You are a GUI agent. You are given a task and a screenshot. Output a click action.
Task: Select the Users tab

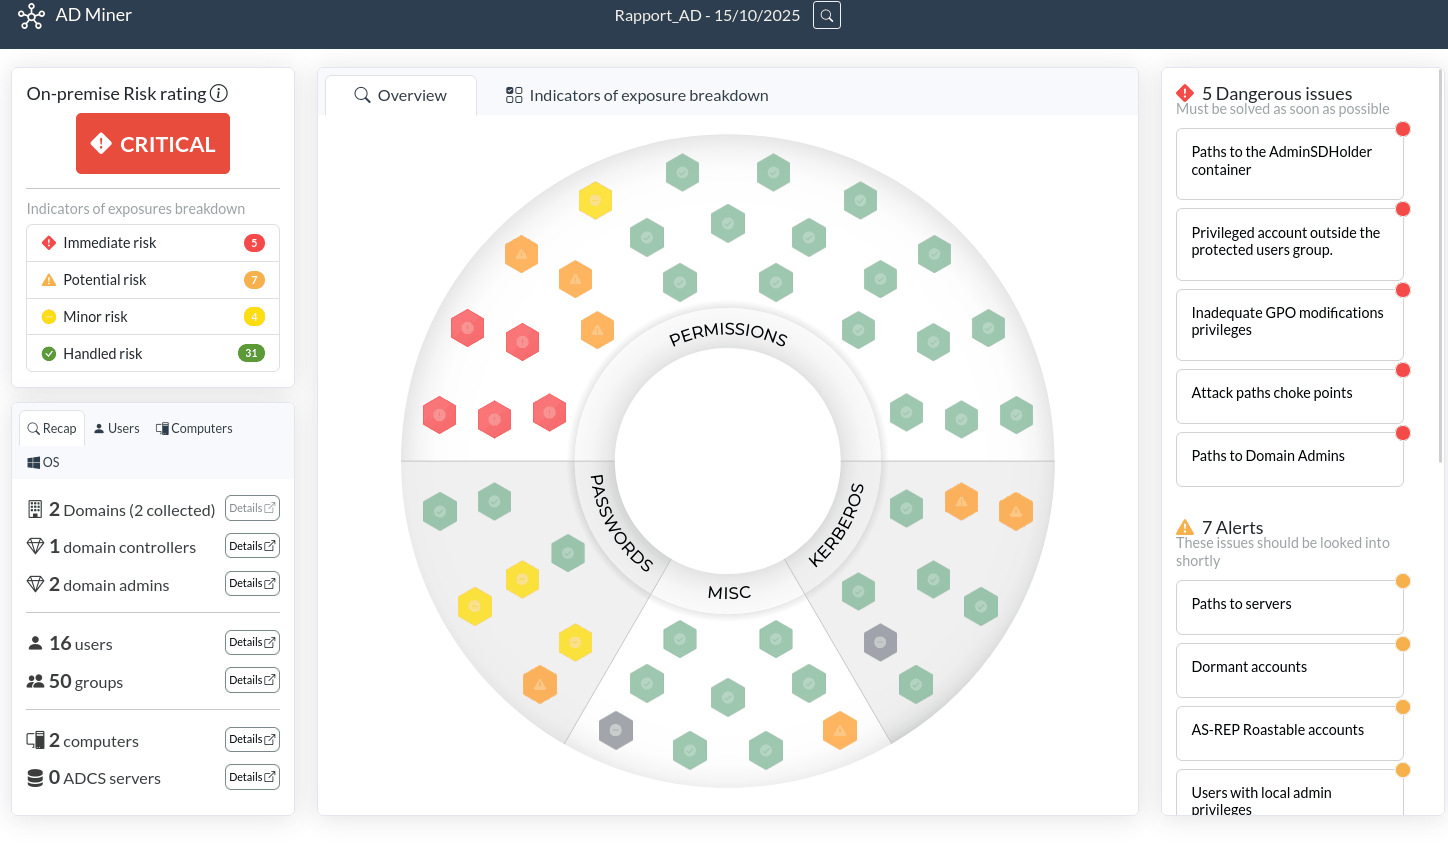(x=116, y=428)
